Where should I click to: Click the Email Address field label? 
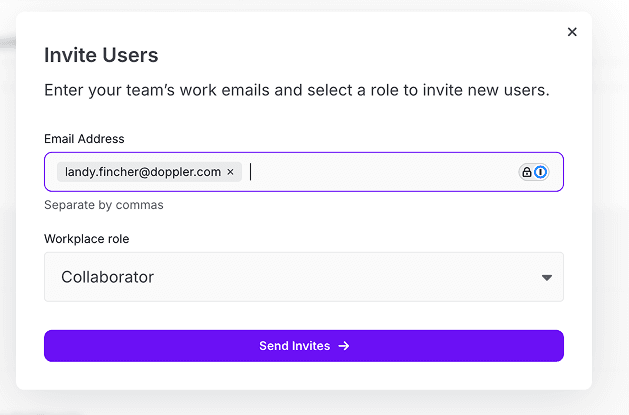tap(84, 139)
